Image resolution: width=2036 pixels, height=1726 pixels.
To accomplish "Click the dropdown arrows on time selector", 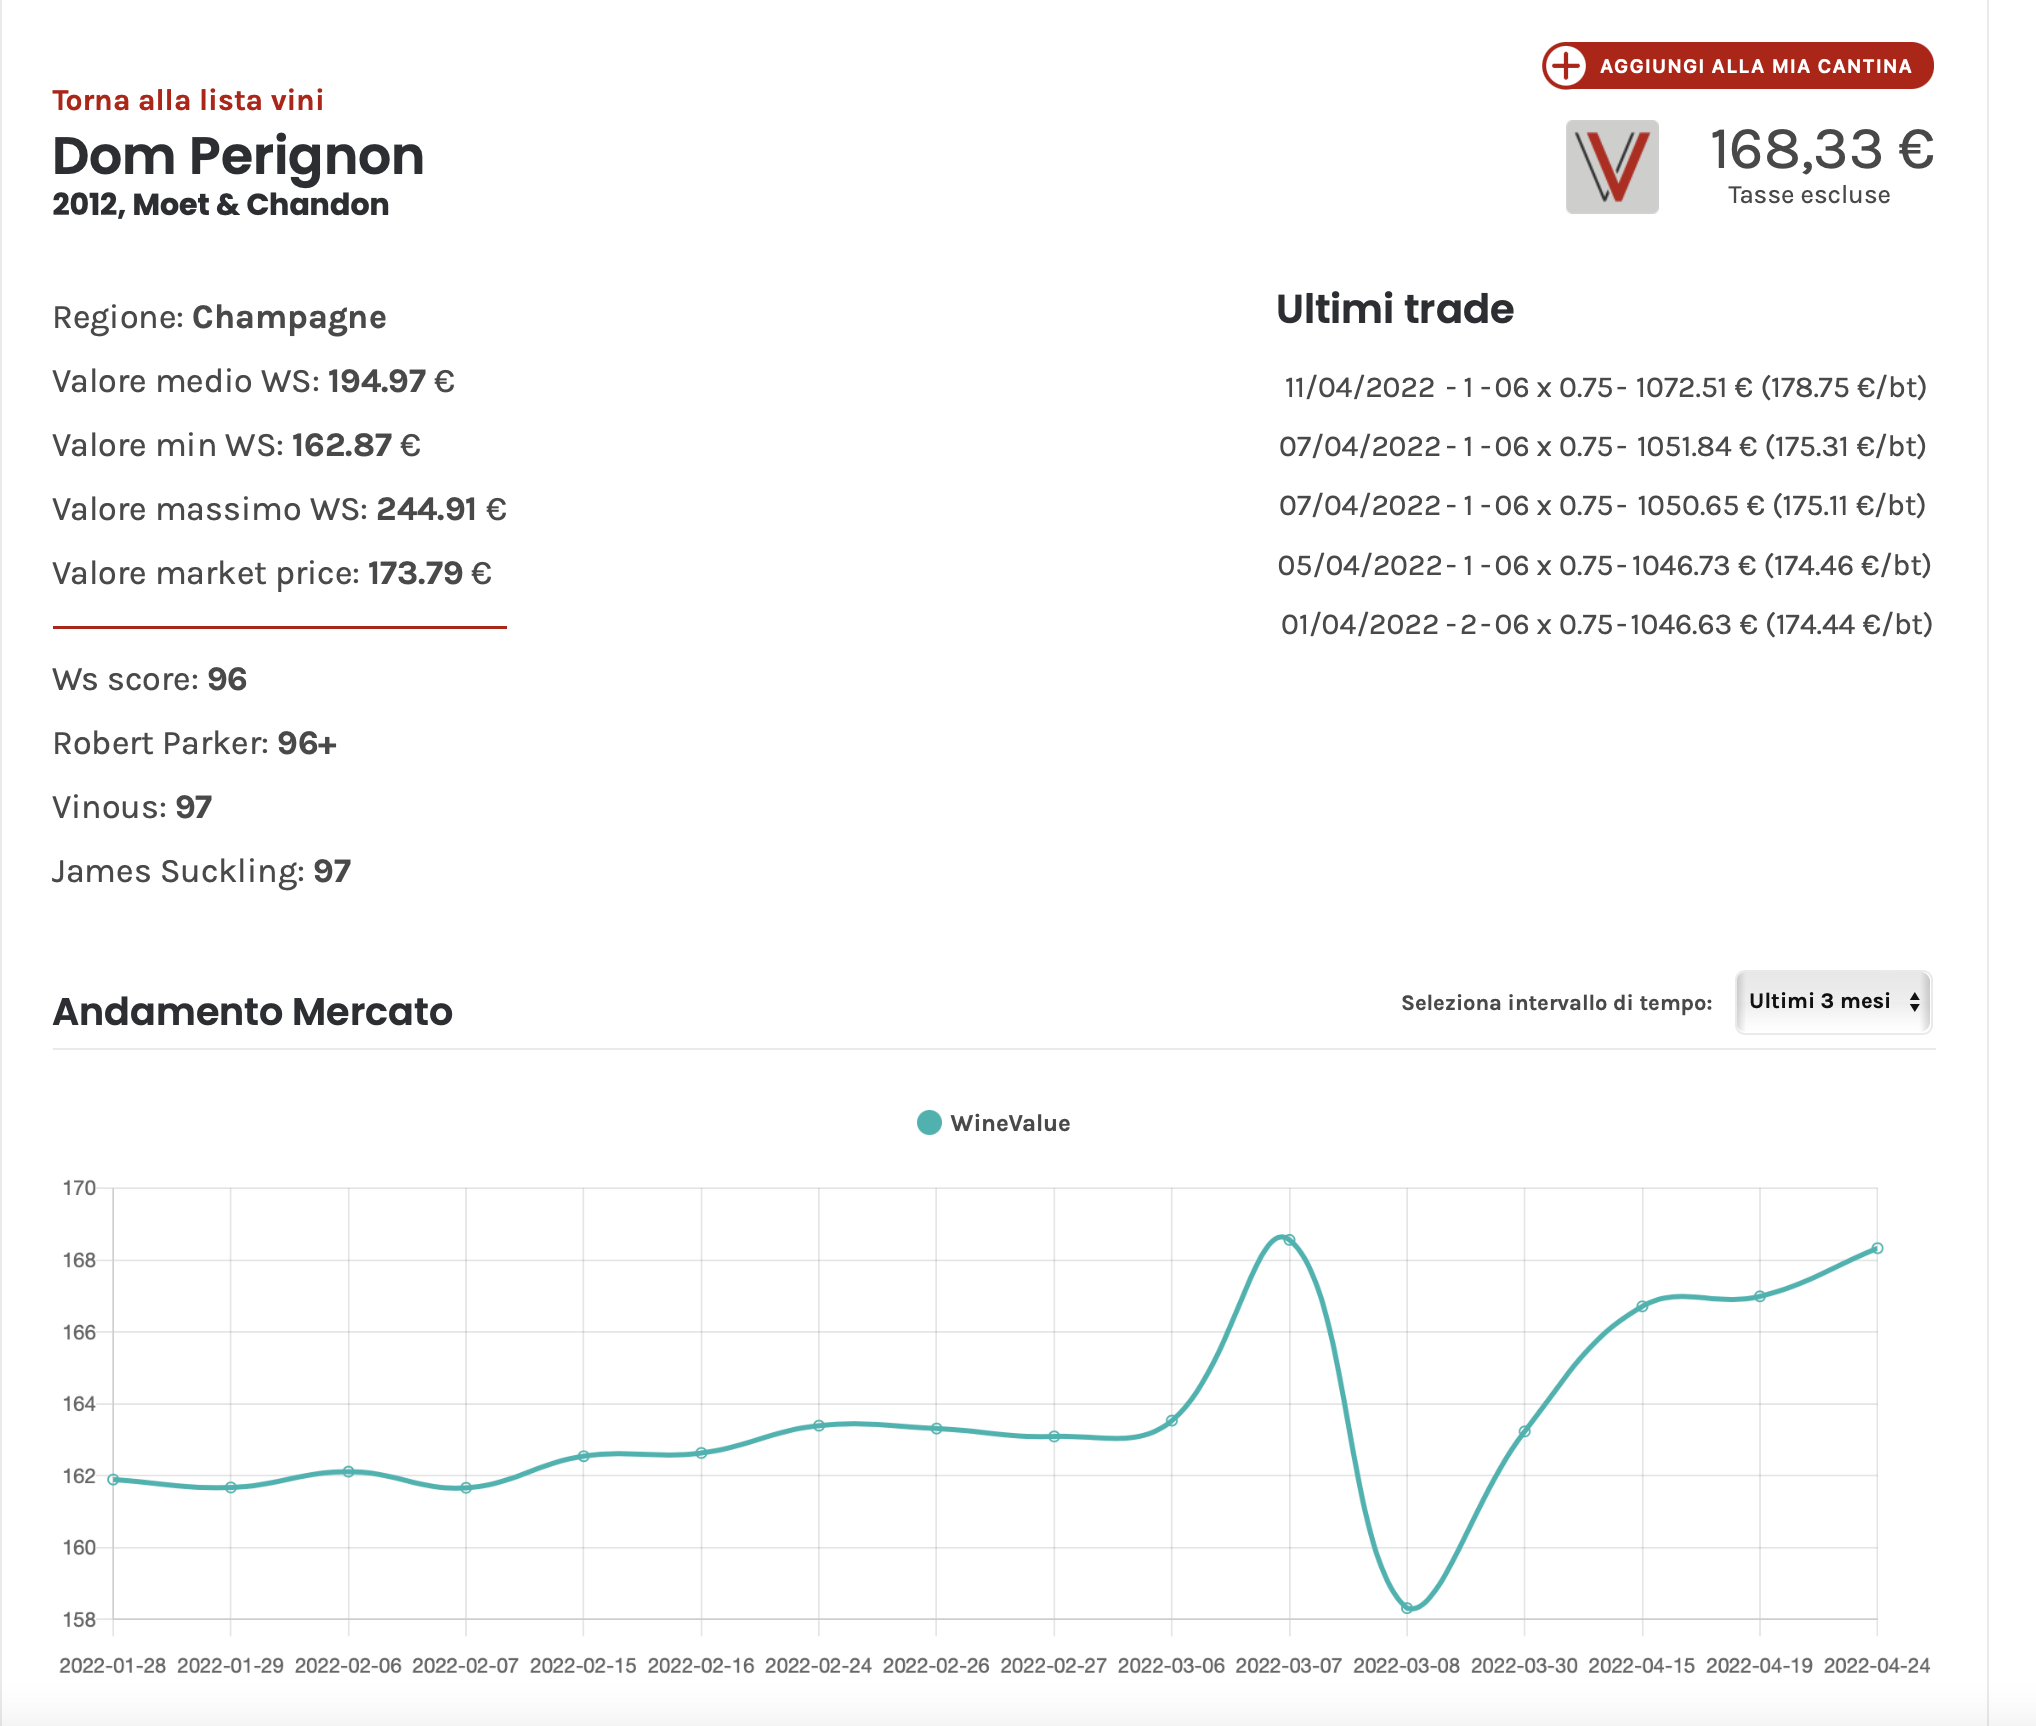I will tap(1914, 1002).
